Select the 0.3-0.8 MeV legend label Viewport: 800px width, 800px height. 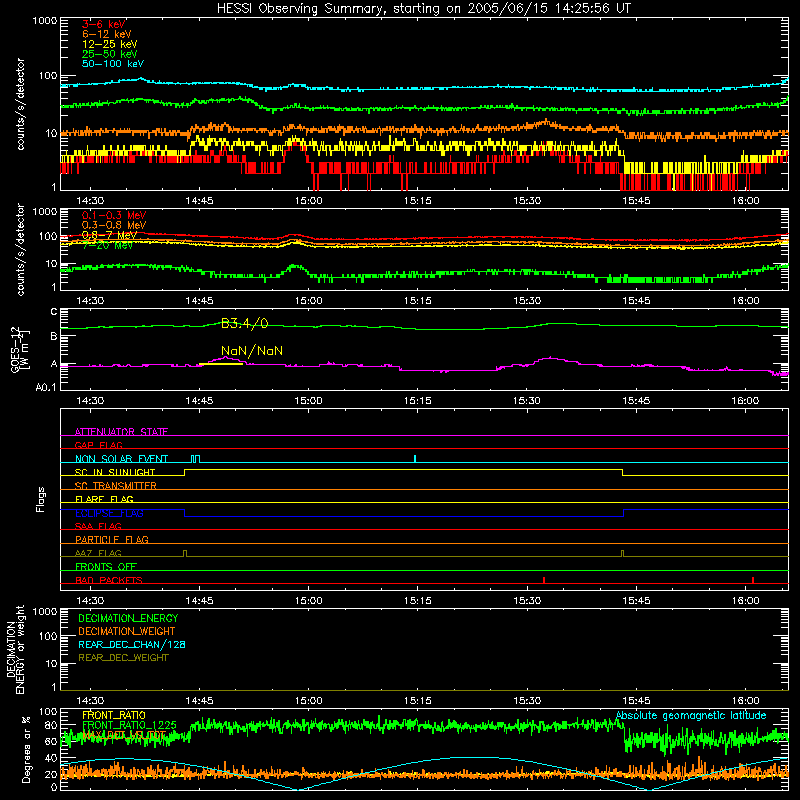pyautogui.click(x=114, y=225)
